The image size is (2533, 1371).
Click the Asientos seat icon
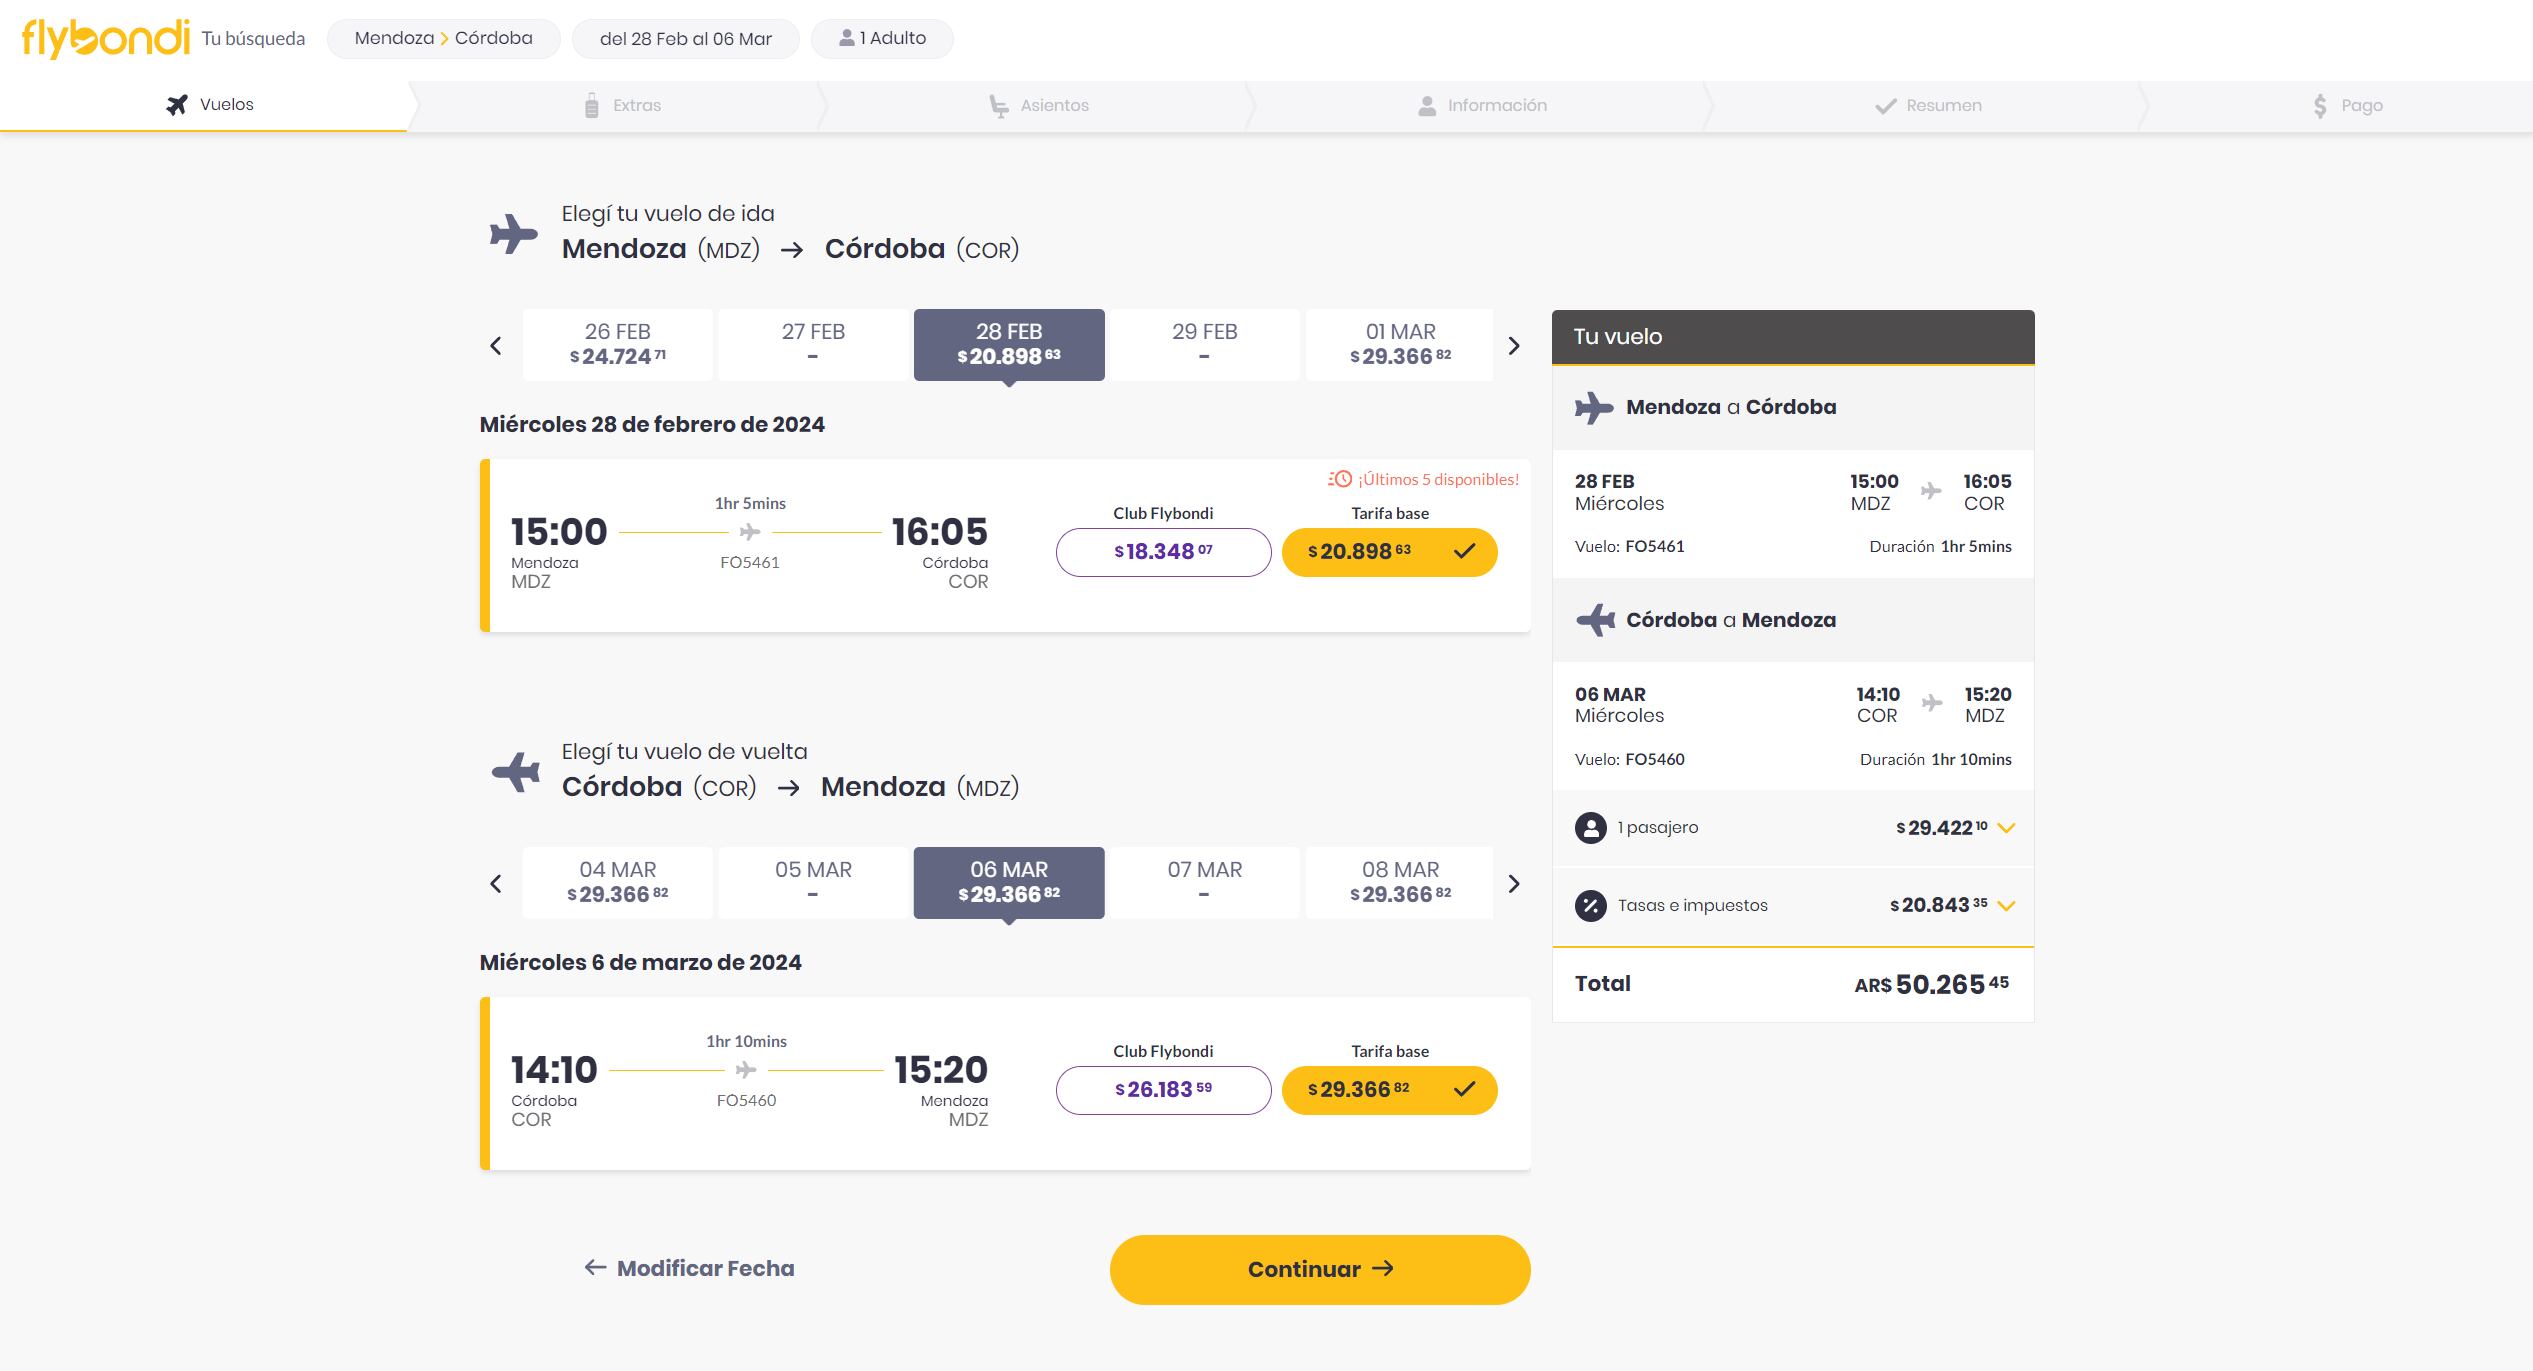click(x=998, y=106)
